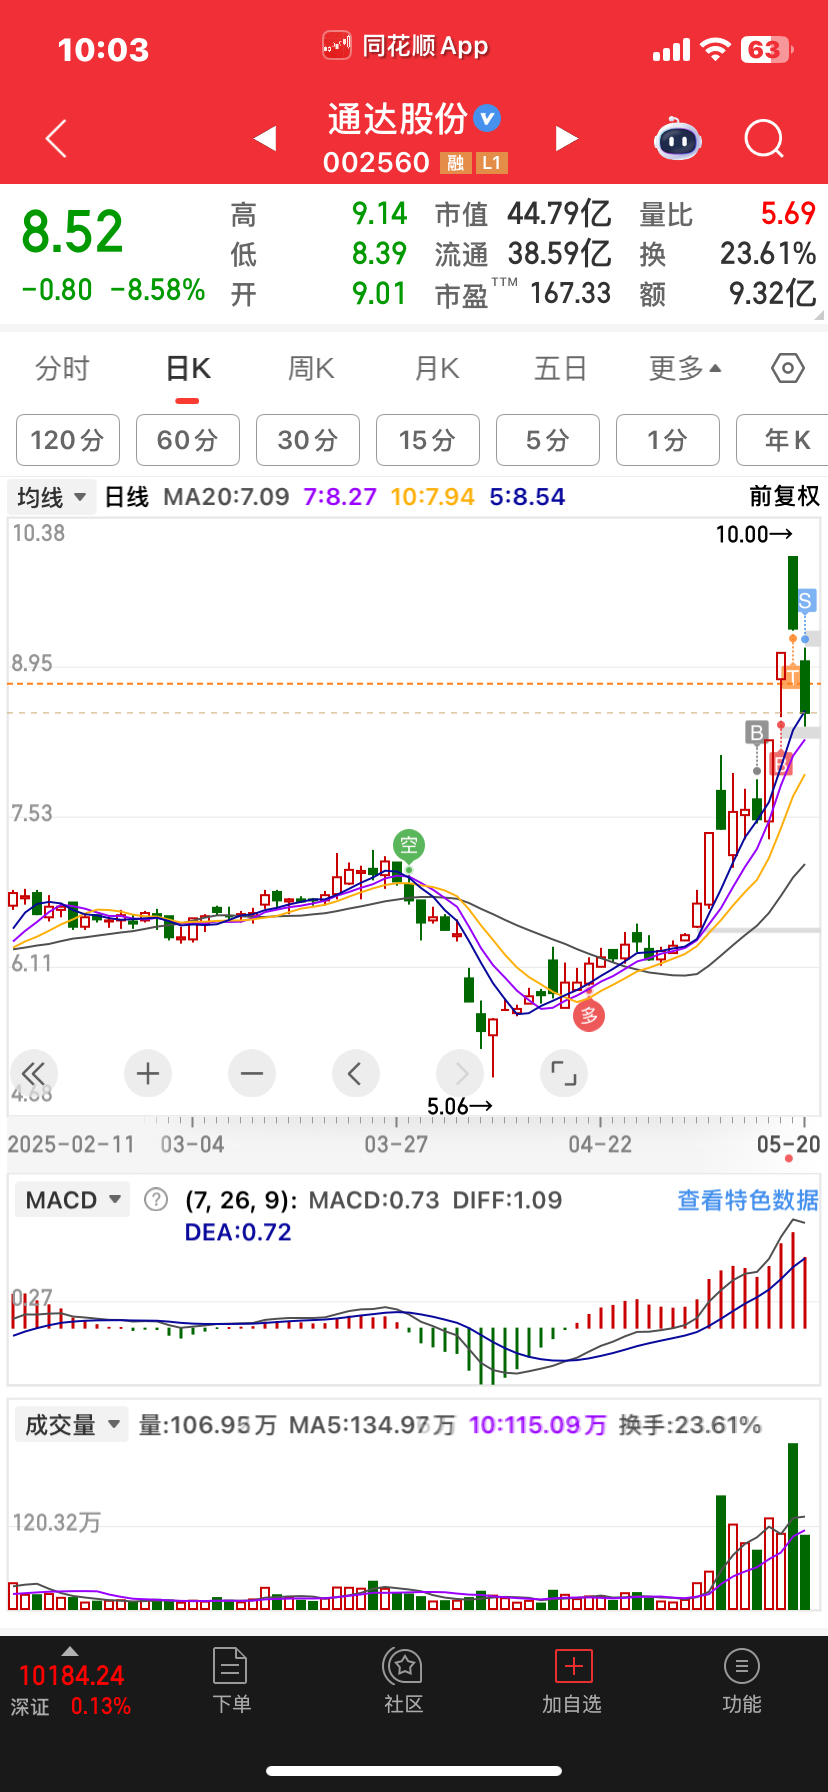This screenshot has width=828, height=1792.
Task: Tap the blue verified badge beside 通达股份
Action: [487, 118]
